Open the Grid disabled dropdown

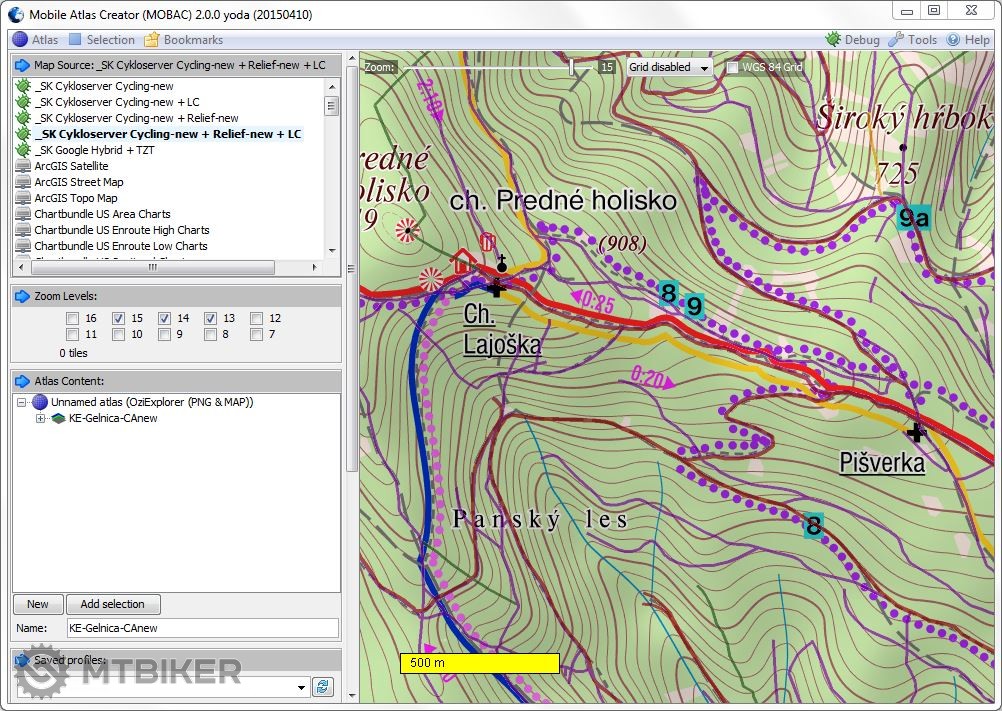669,67
